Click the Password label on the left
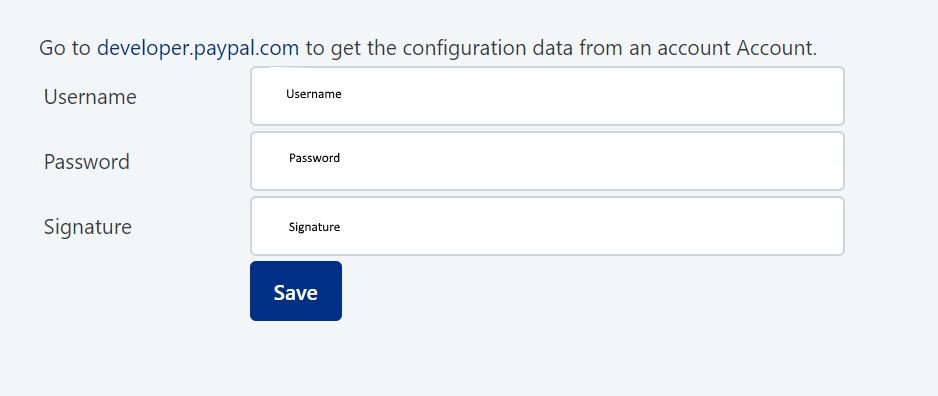 coord(87,162)
